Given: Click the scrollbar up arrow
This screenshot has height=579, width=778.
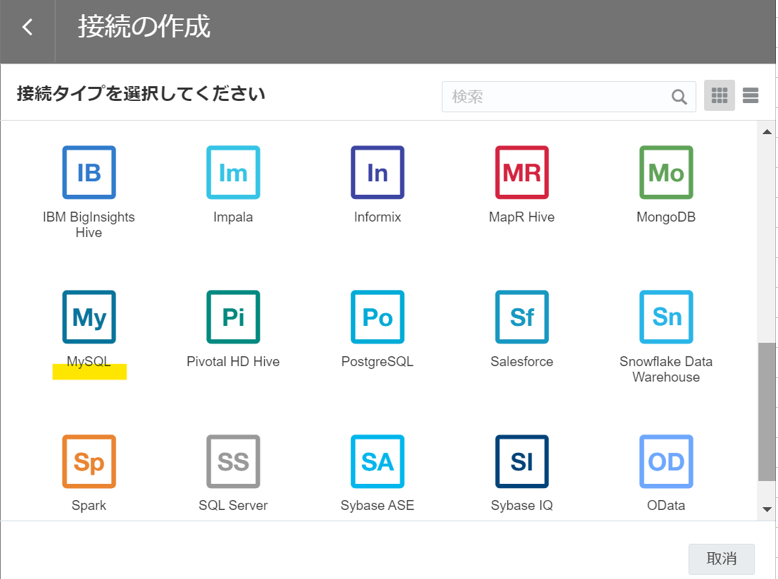Looking at the screenshot, I should [767, 131].
